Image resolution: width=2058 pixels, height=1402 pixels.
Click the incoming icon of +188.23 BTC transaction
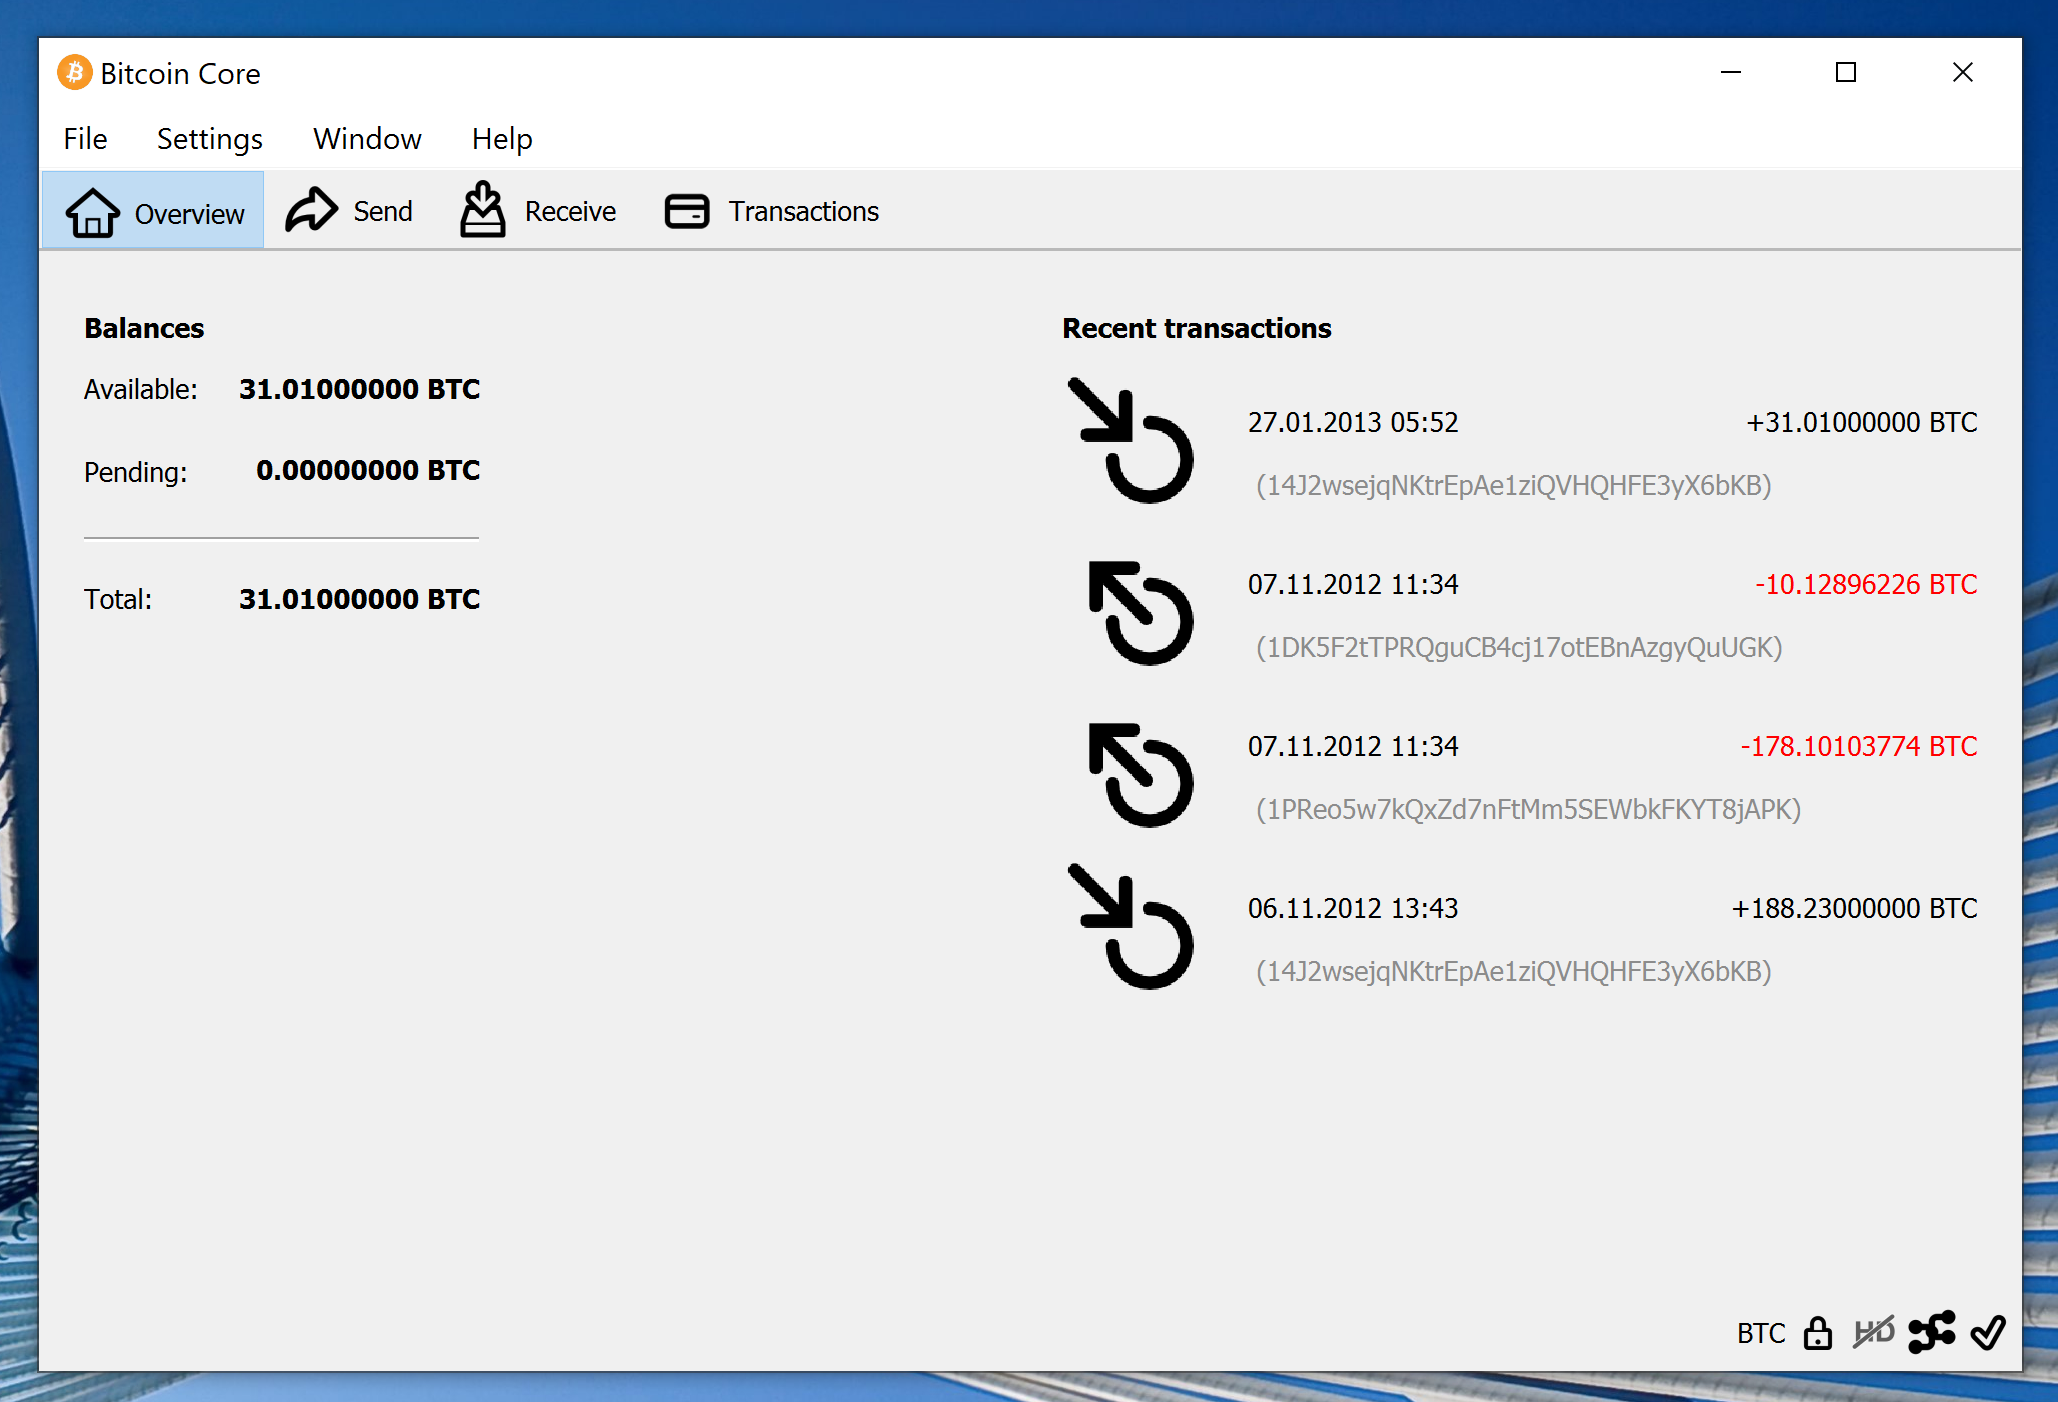1131,927
